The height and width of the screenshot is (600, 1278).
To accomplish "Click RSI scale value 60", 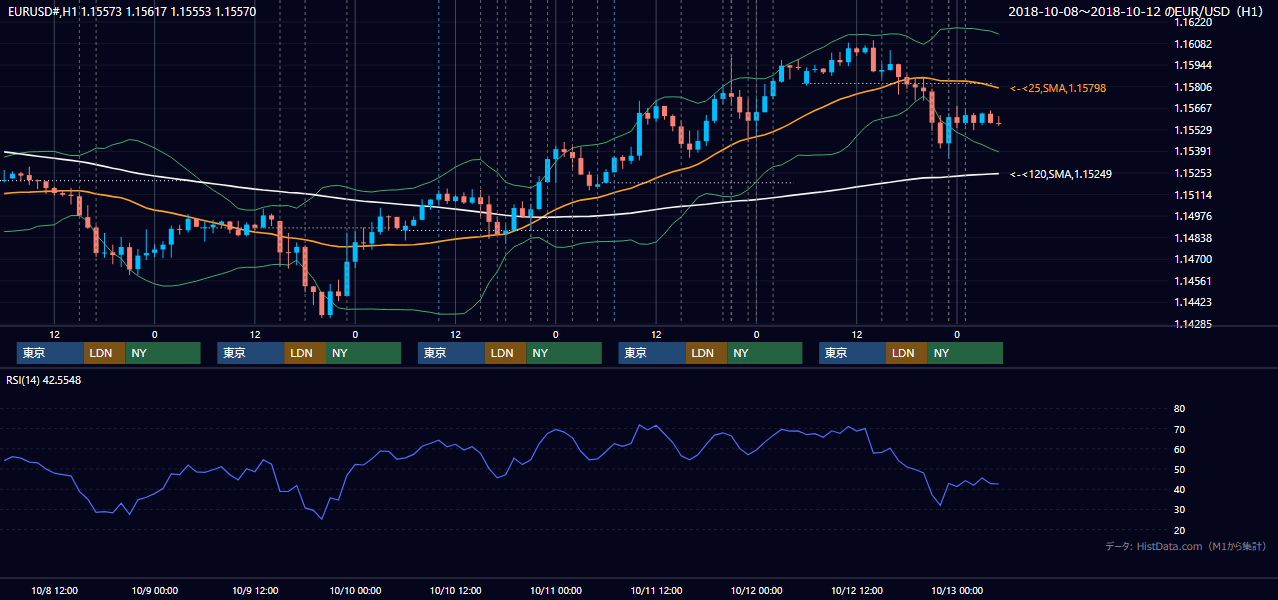I will (1179, 450).
